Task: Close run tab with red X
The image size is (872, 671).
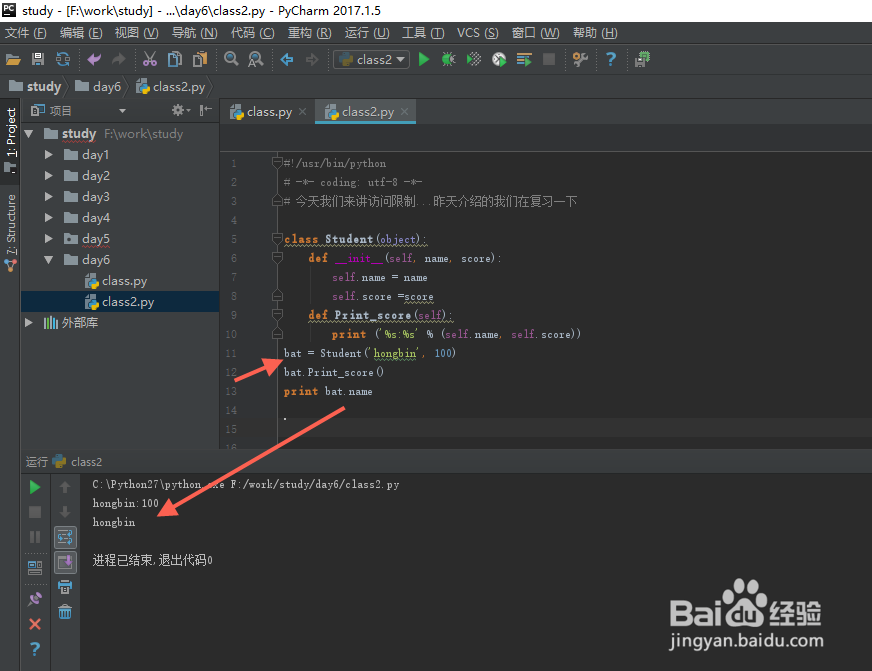Action: (x=34, y=624)
